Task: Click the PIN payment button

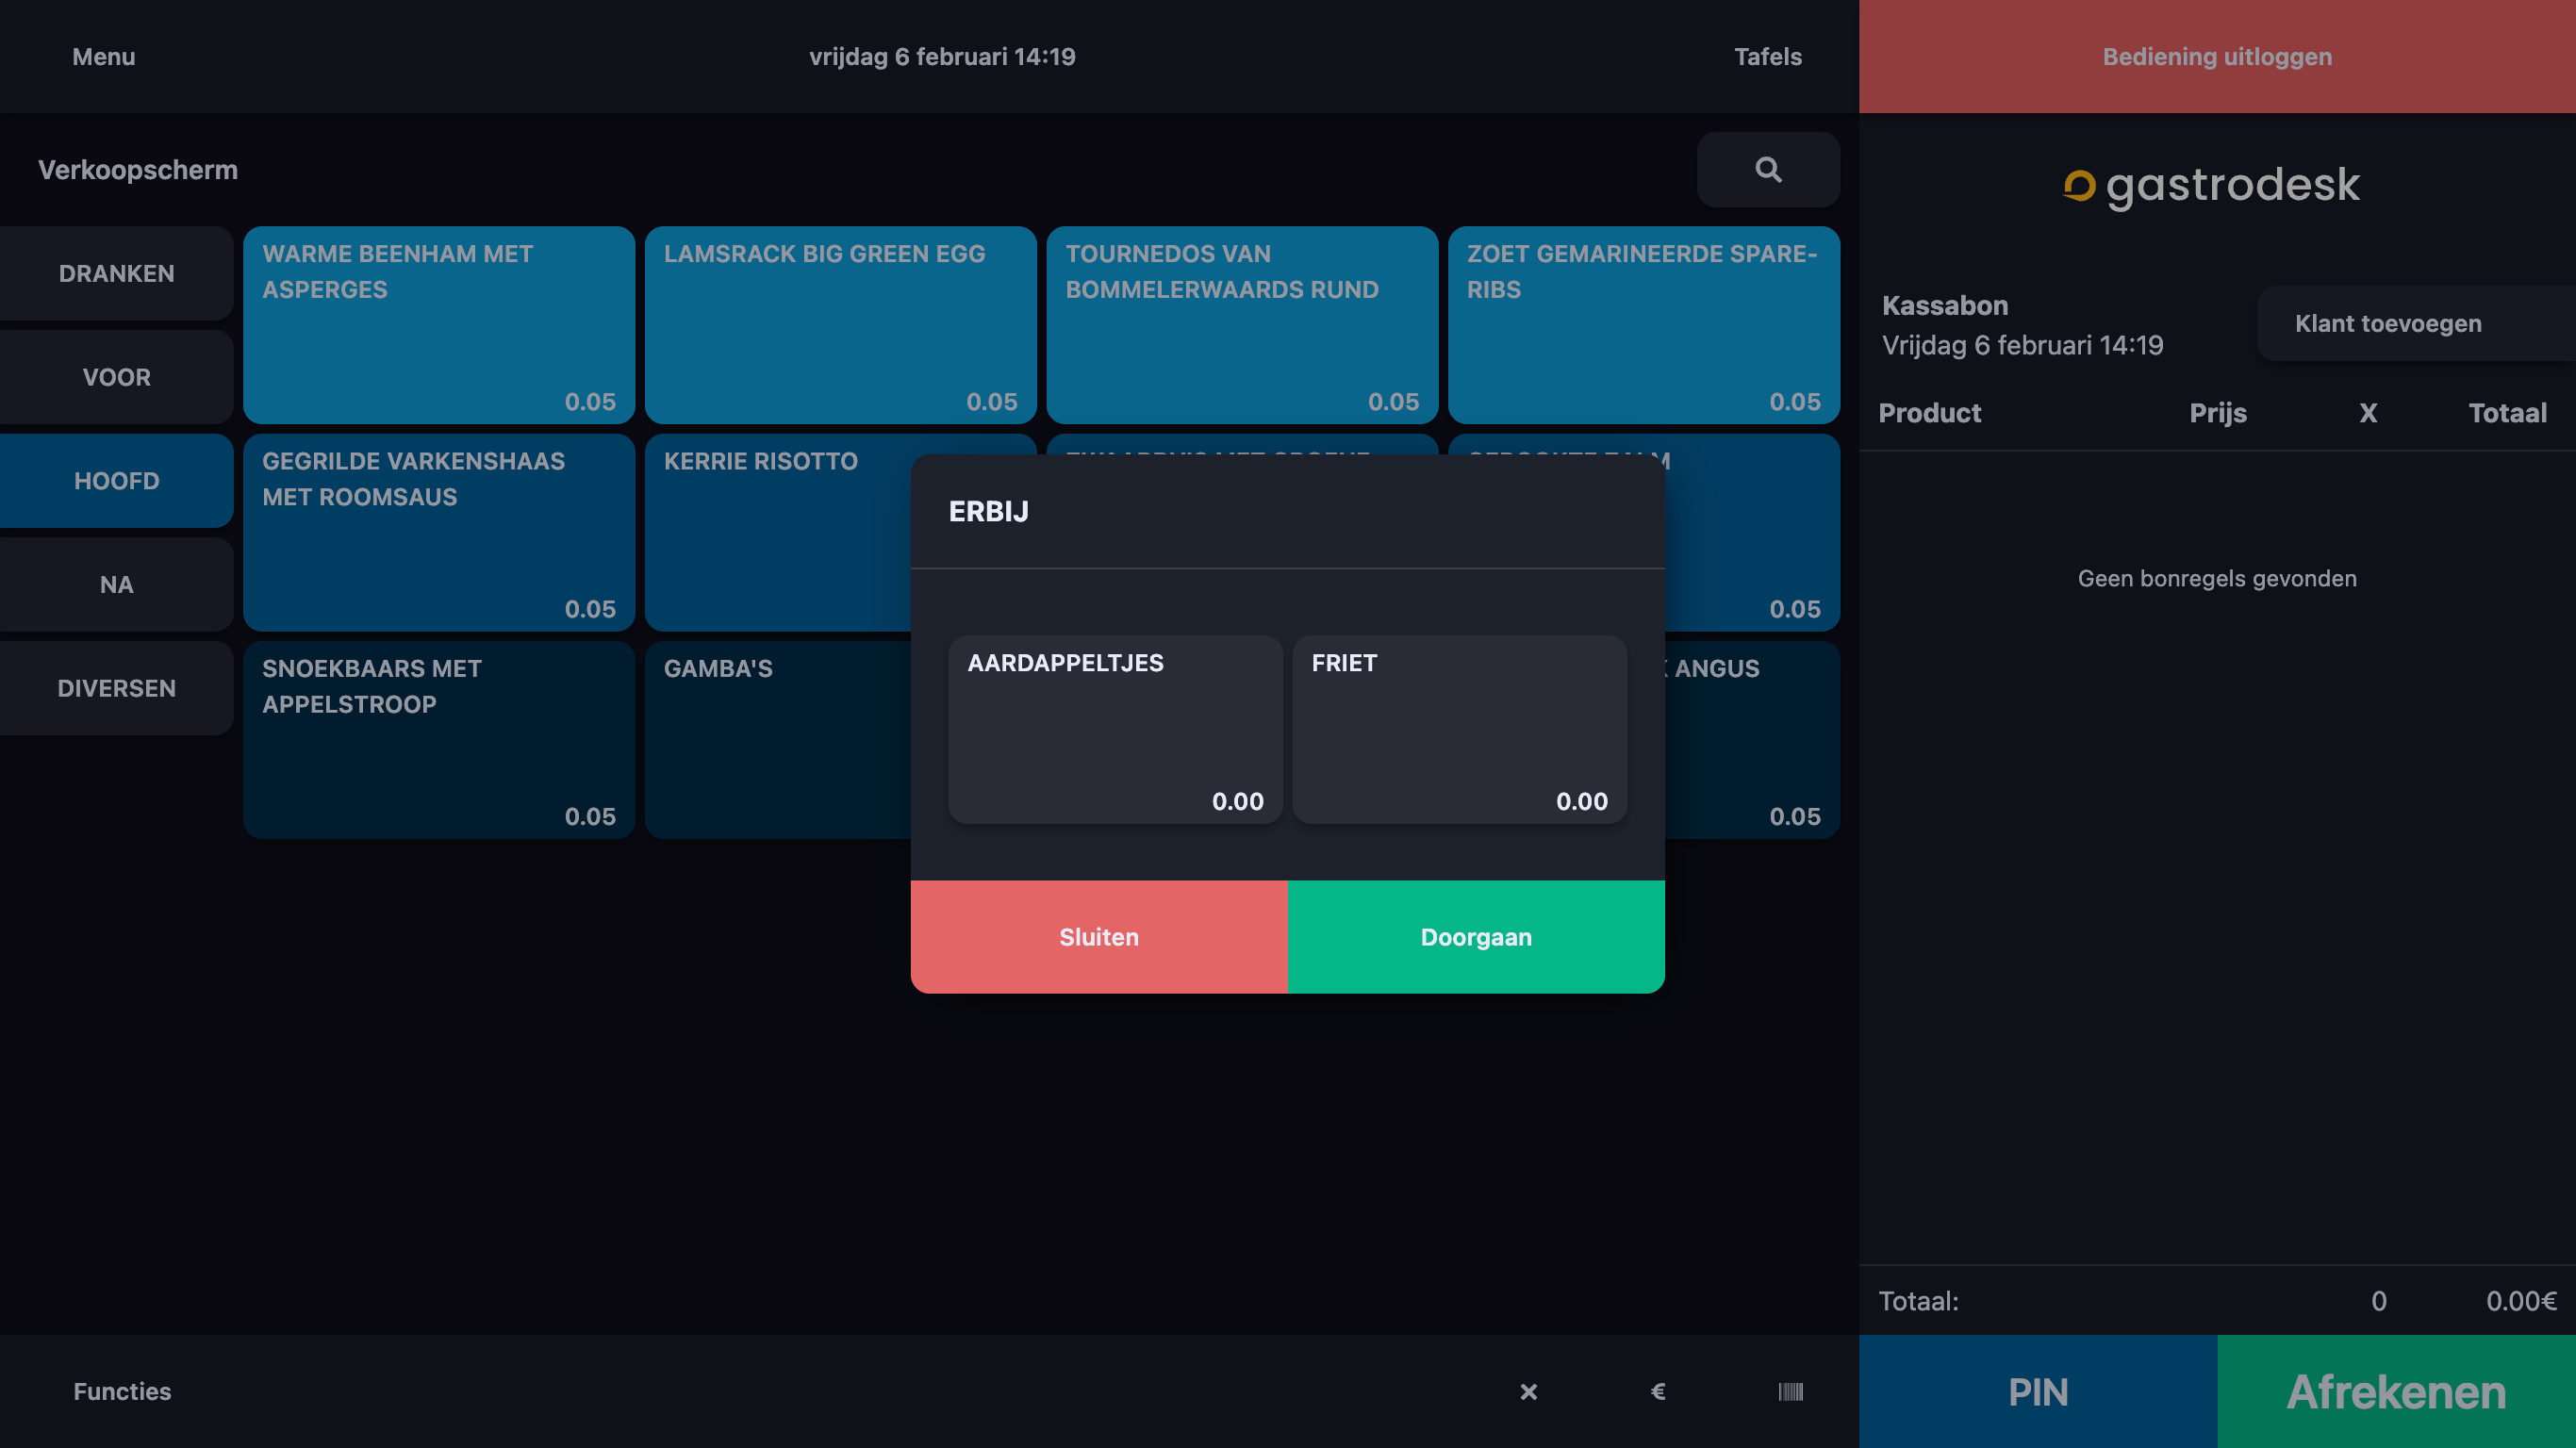Action: pos(2036,1391)
